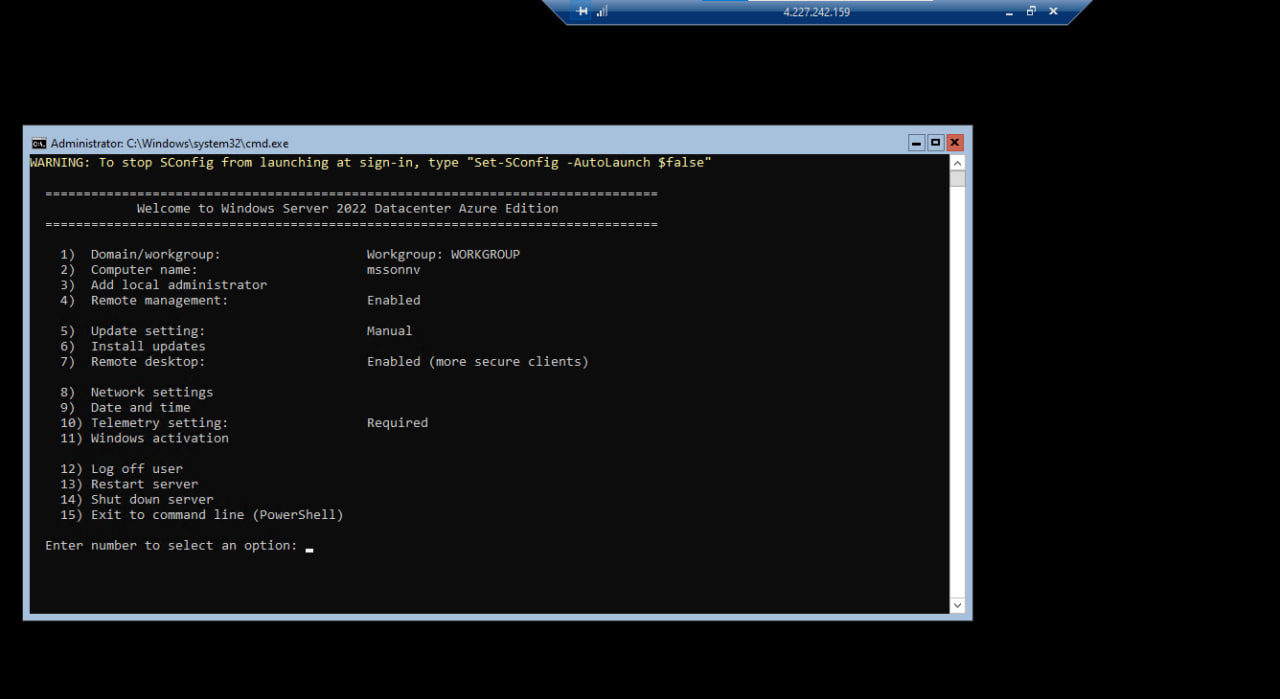
Task: Click the Welcome to Windows Server 2022 heading
Action: (x=348, y=208)
